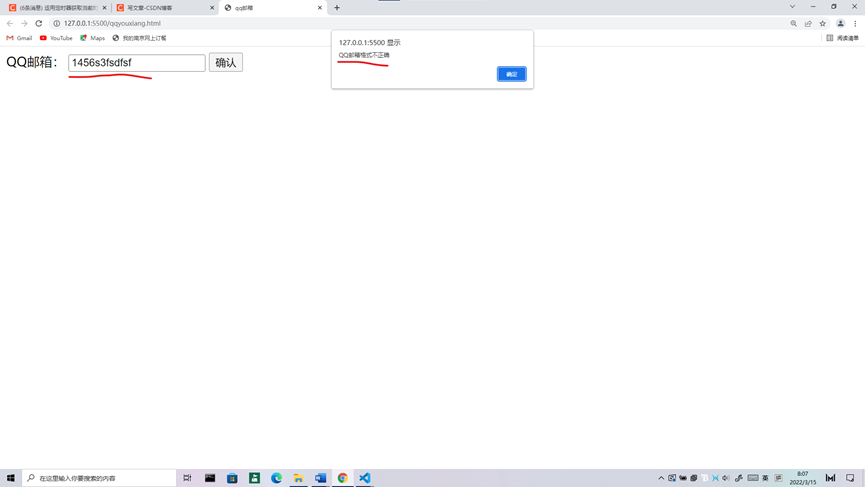Viewport: 865px width, 487px height.
Task: Go forward using browser forward arrow
Action: pos(24,23)
